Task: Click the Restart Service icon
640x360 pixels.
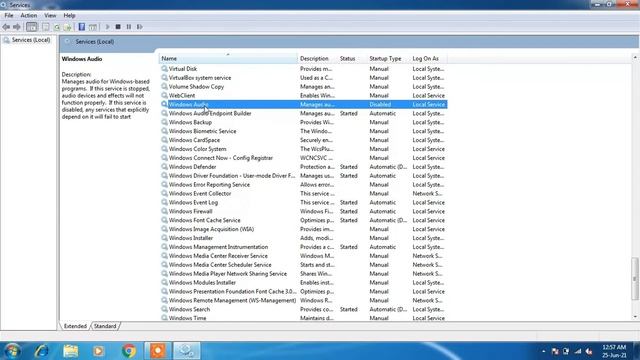Action: tap(140, 27)
